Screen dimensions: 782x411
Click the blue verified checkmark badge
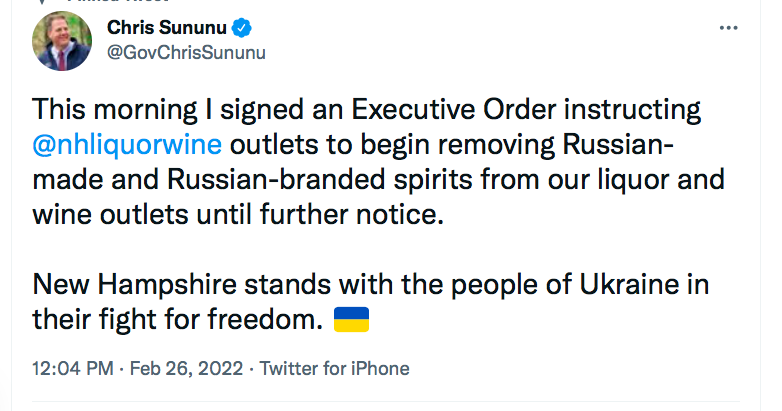point(242,27)
